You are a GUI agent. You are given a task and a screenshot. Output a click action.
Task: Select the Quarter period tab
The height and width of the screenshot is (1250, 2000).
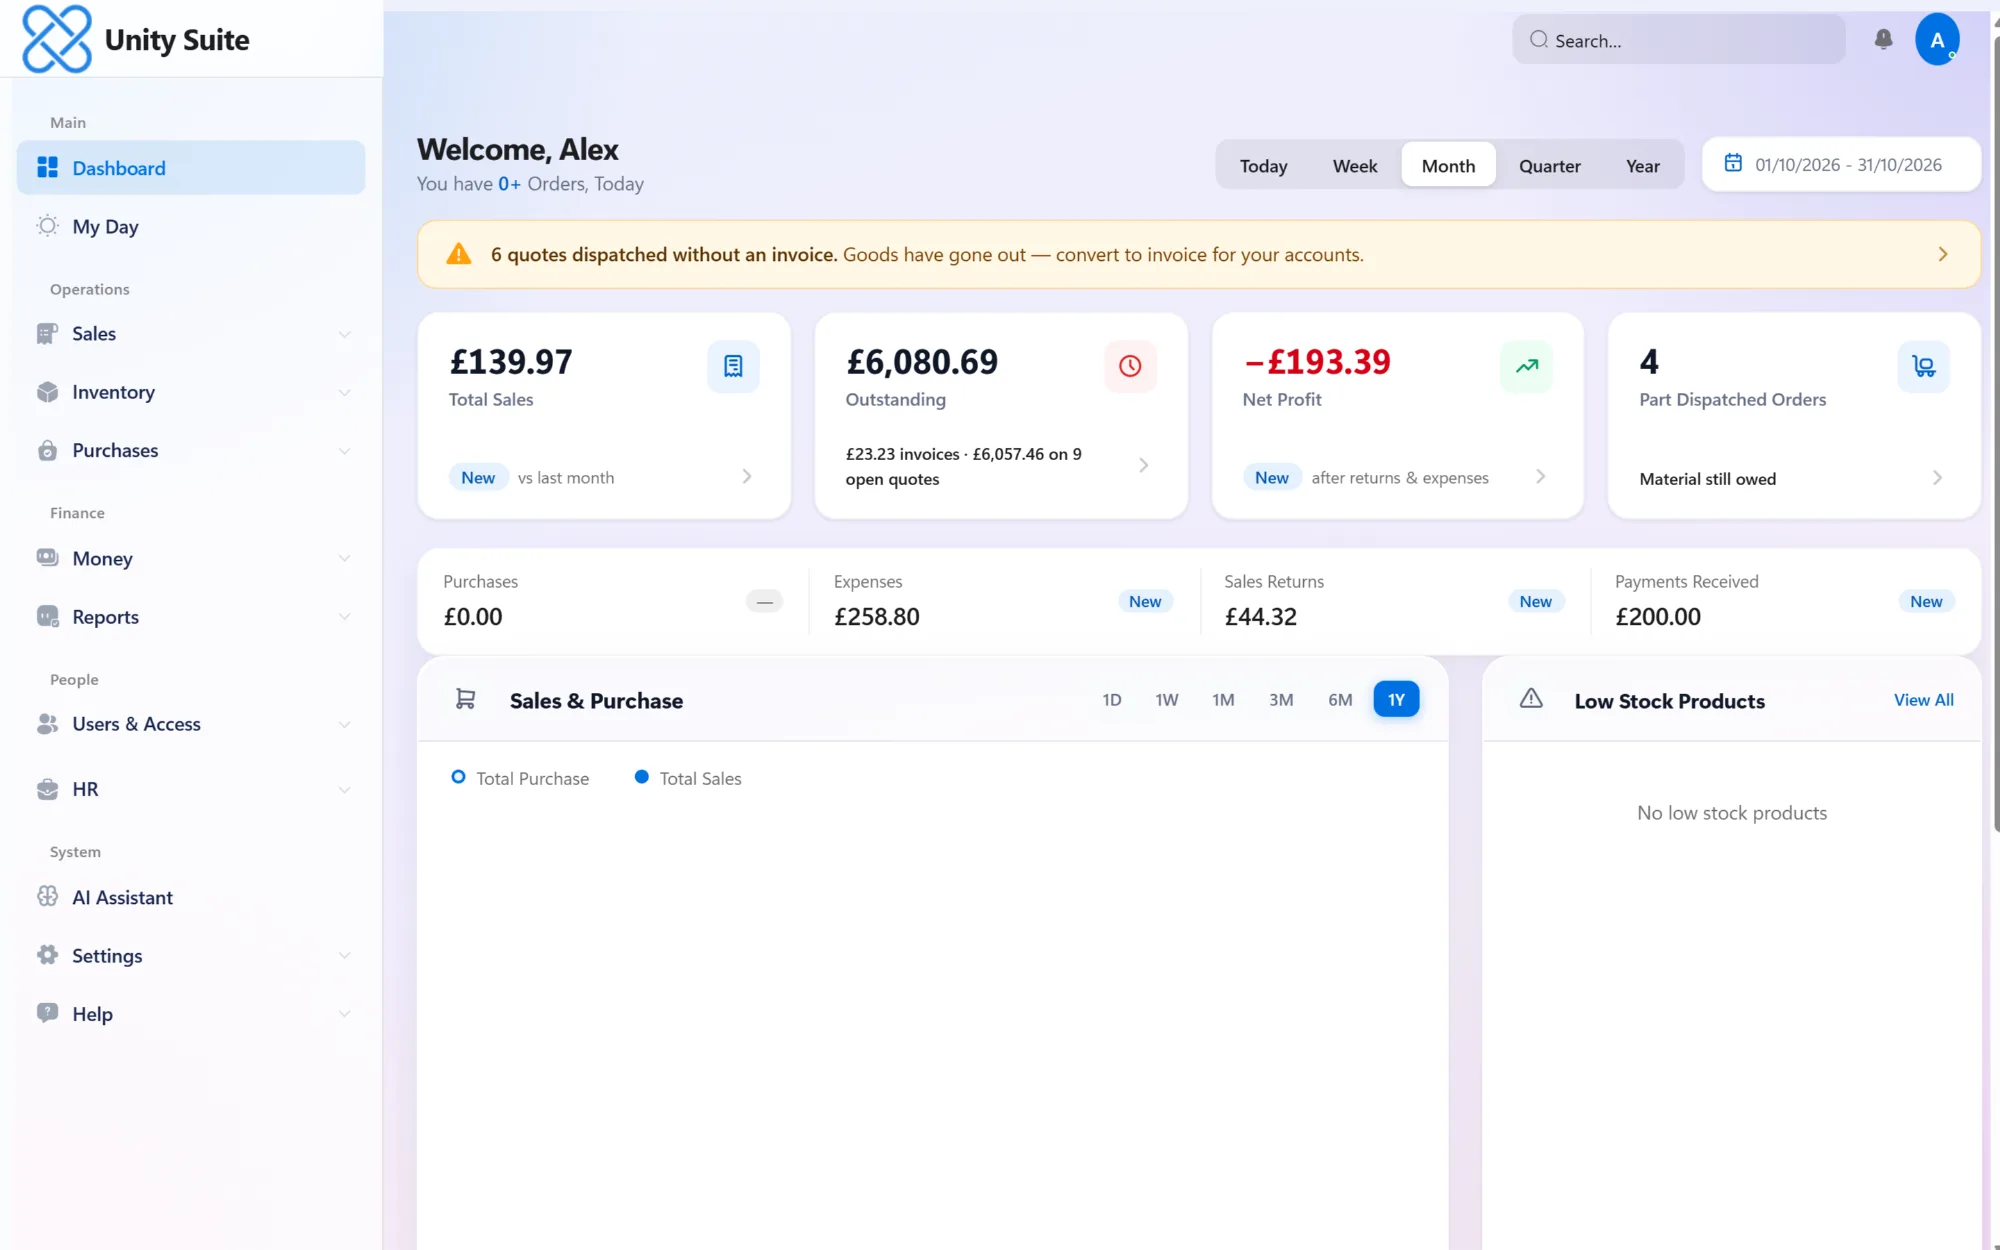pyautogui.click(x=1549, y=165)
